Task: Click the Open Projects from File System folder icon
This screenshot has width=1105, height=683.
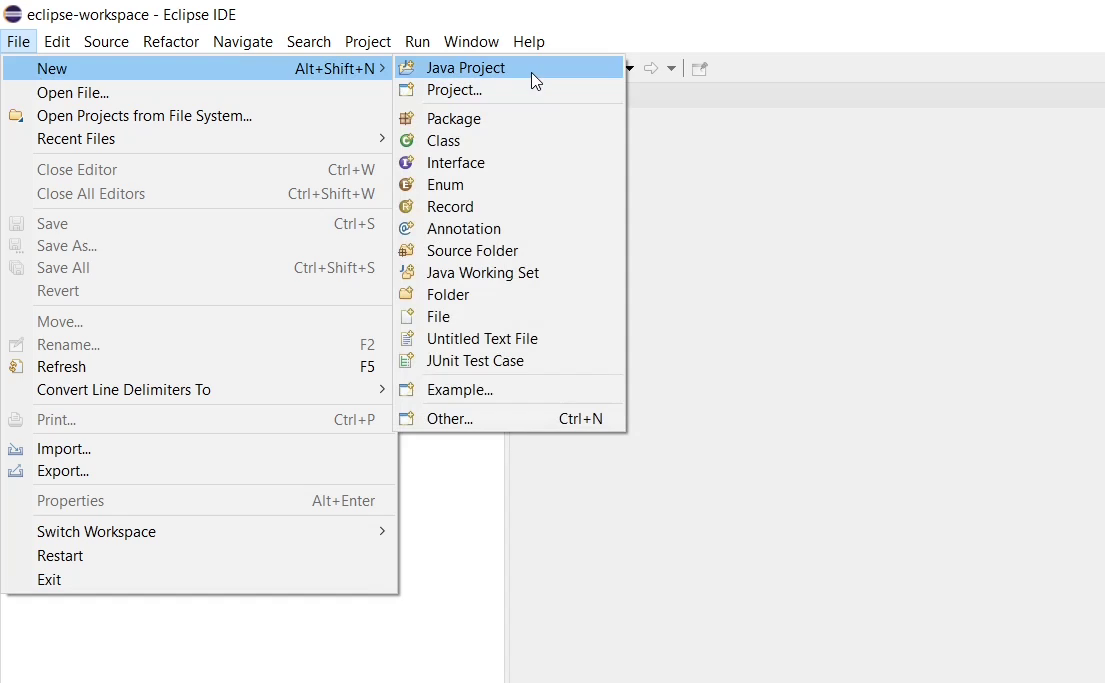Action: (x=16, y=116)
